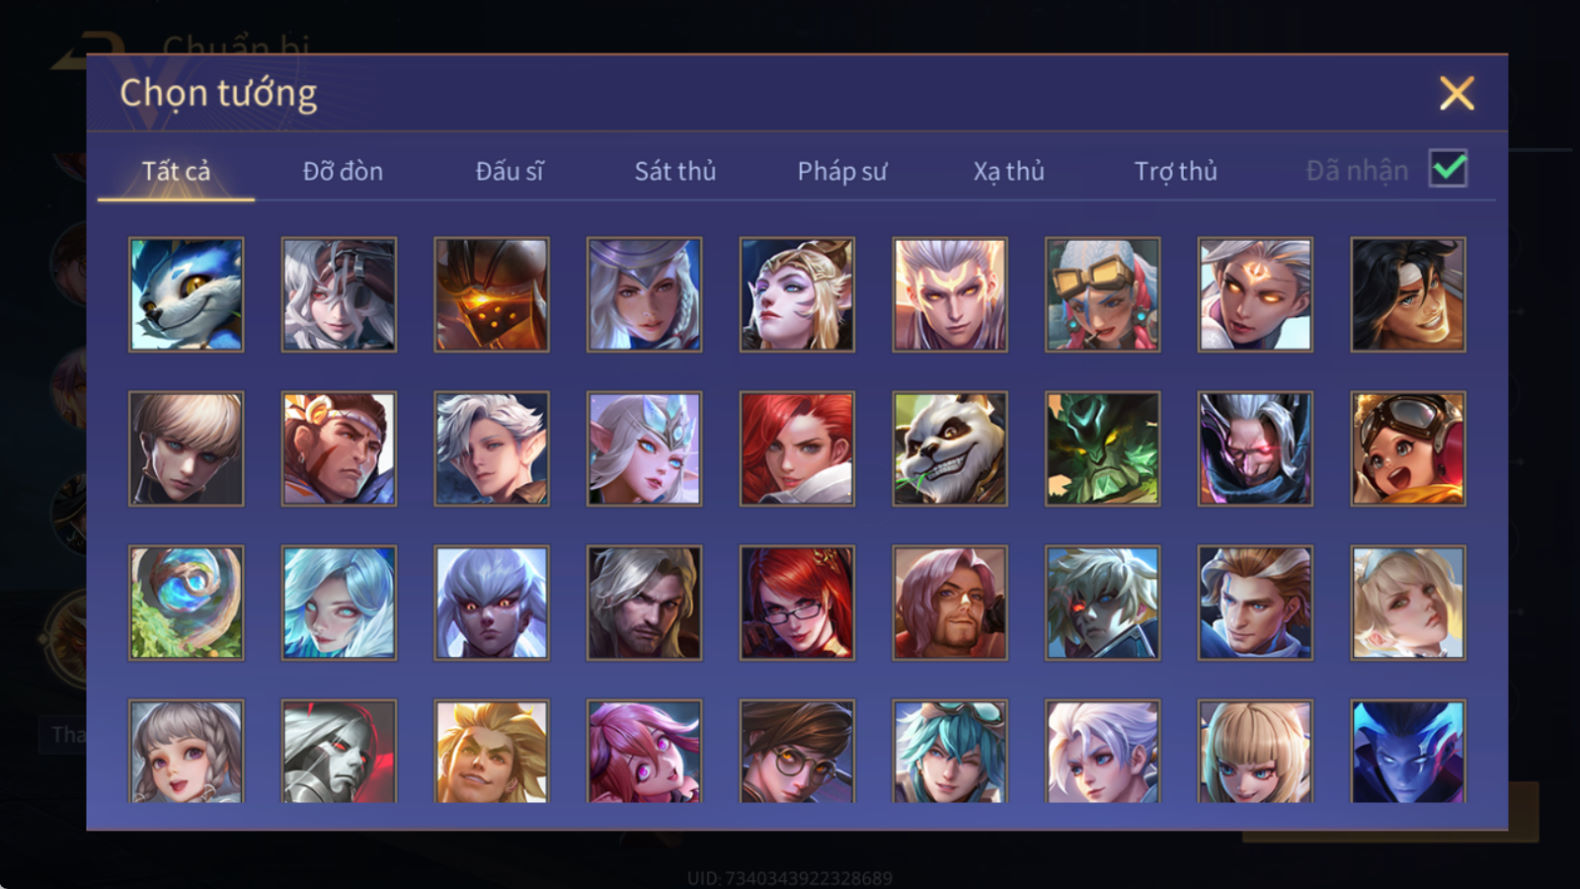This screenshot has height=889, width=1580.
Task: Select the blue fox hero portrait
Action: tap(186, 294)
